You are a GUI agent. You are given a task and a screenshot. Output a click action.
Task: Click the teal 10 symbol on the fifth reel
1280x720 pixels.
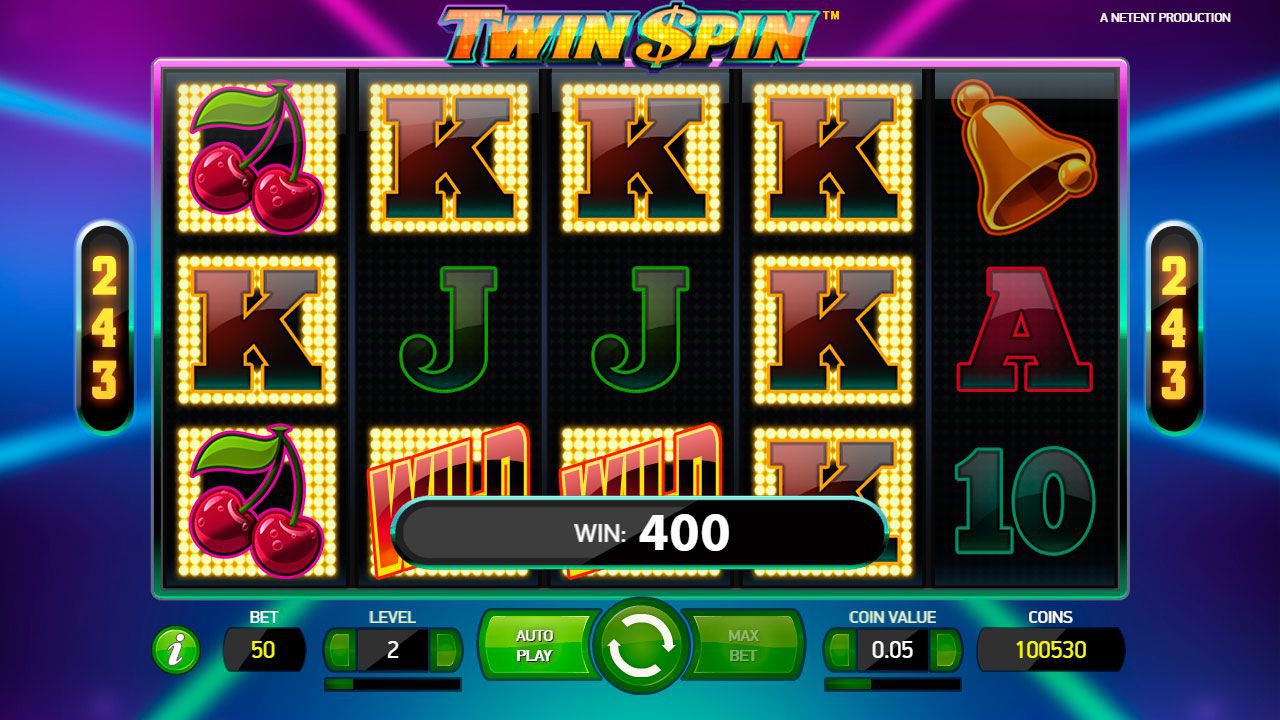pyautogui.click(x=1024, y=500)
